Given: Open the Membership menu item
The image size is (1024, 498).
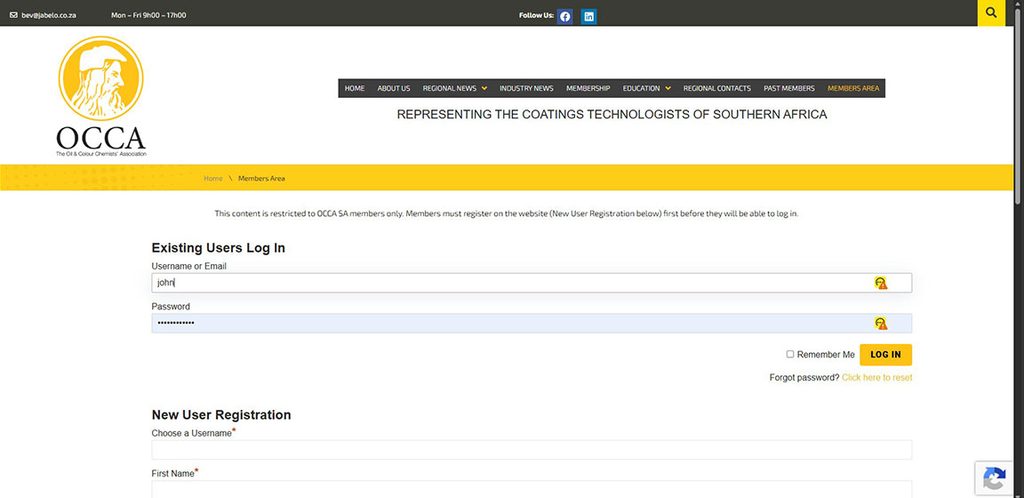Looking at the screenshot, I should coord(588,88).
